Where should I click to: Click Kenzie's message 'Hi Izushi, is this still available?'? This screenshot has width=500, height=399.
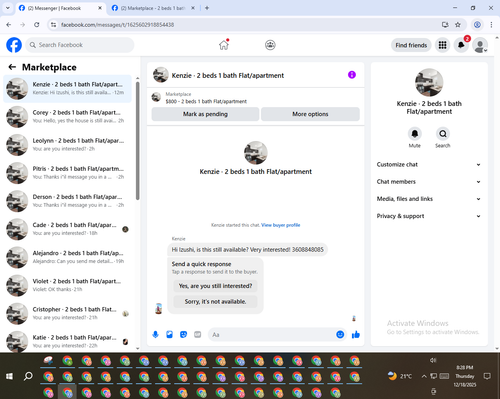pyautogui.click(x=247, y=250)
